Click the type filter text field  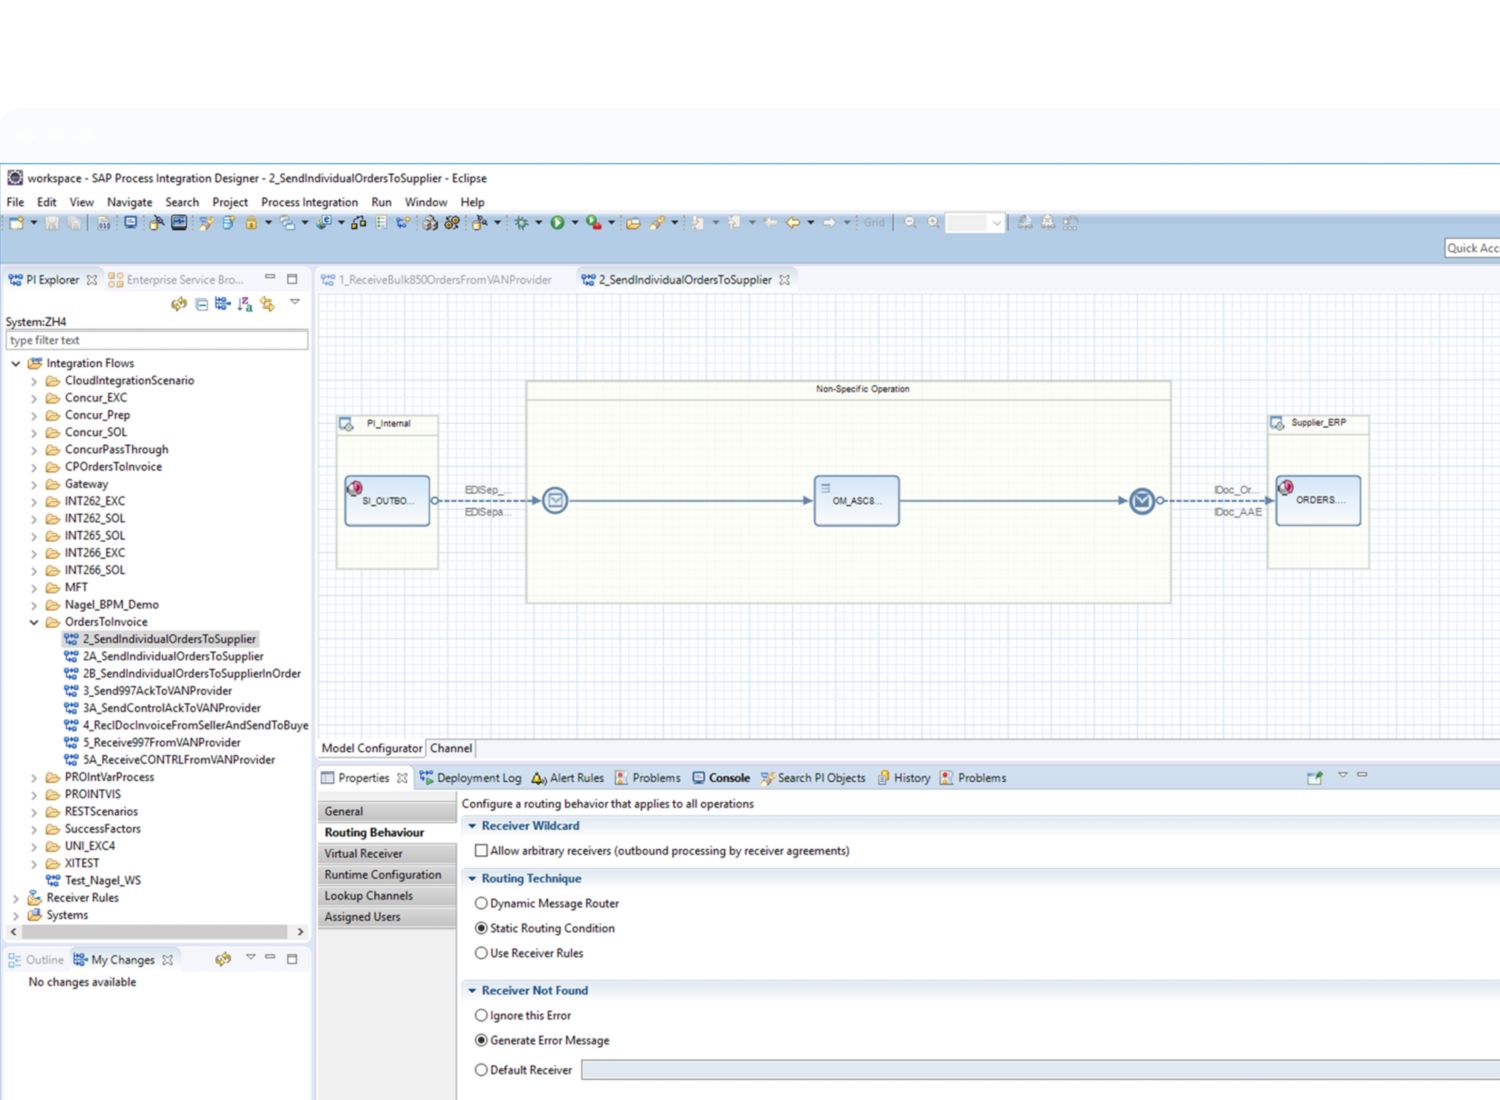pos(156,341)
